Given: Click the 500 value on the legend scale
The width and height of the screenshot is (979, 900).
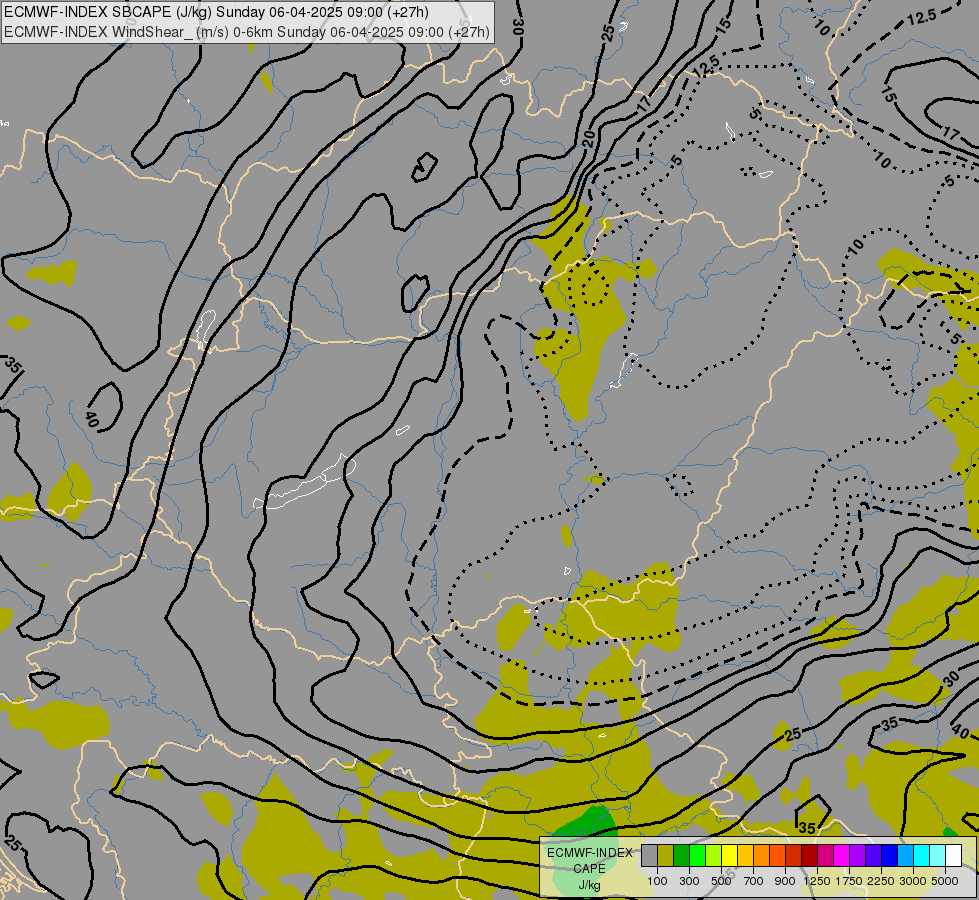Looking at the screenshot, I should pos(721,881).
